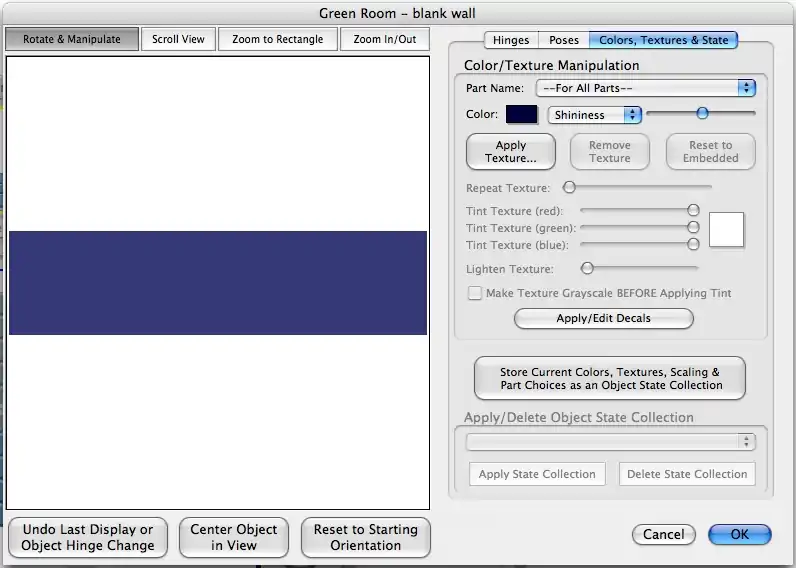Open Apply/Edit Decals dialog
796x568 pixels.
(603, 318)
